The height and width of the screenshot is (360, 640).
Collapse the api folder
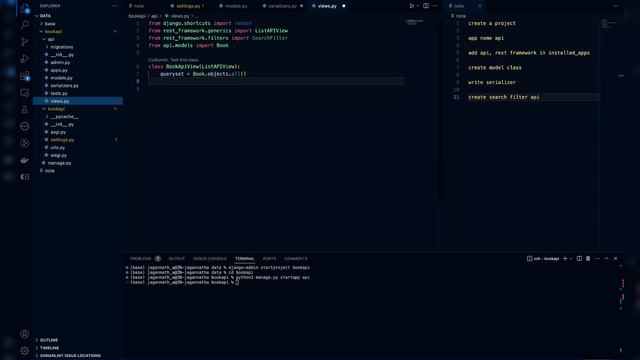click(78, 39)
